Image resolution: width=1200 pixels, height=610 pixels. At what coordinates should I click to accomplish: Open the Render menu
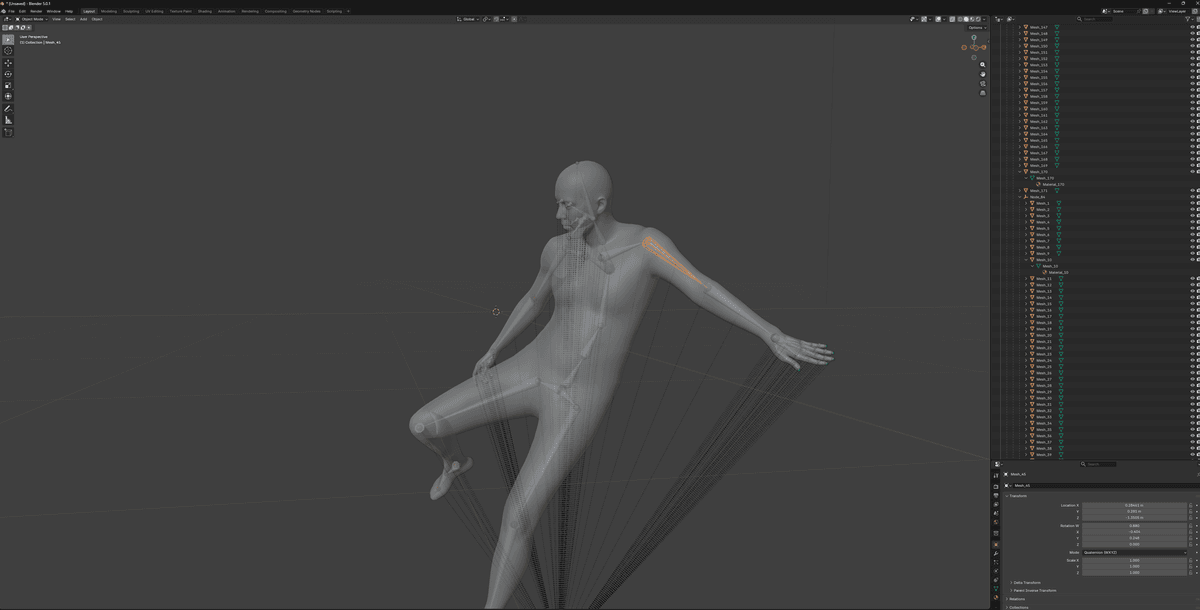(x=36, y=11)
